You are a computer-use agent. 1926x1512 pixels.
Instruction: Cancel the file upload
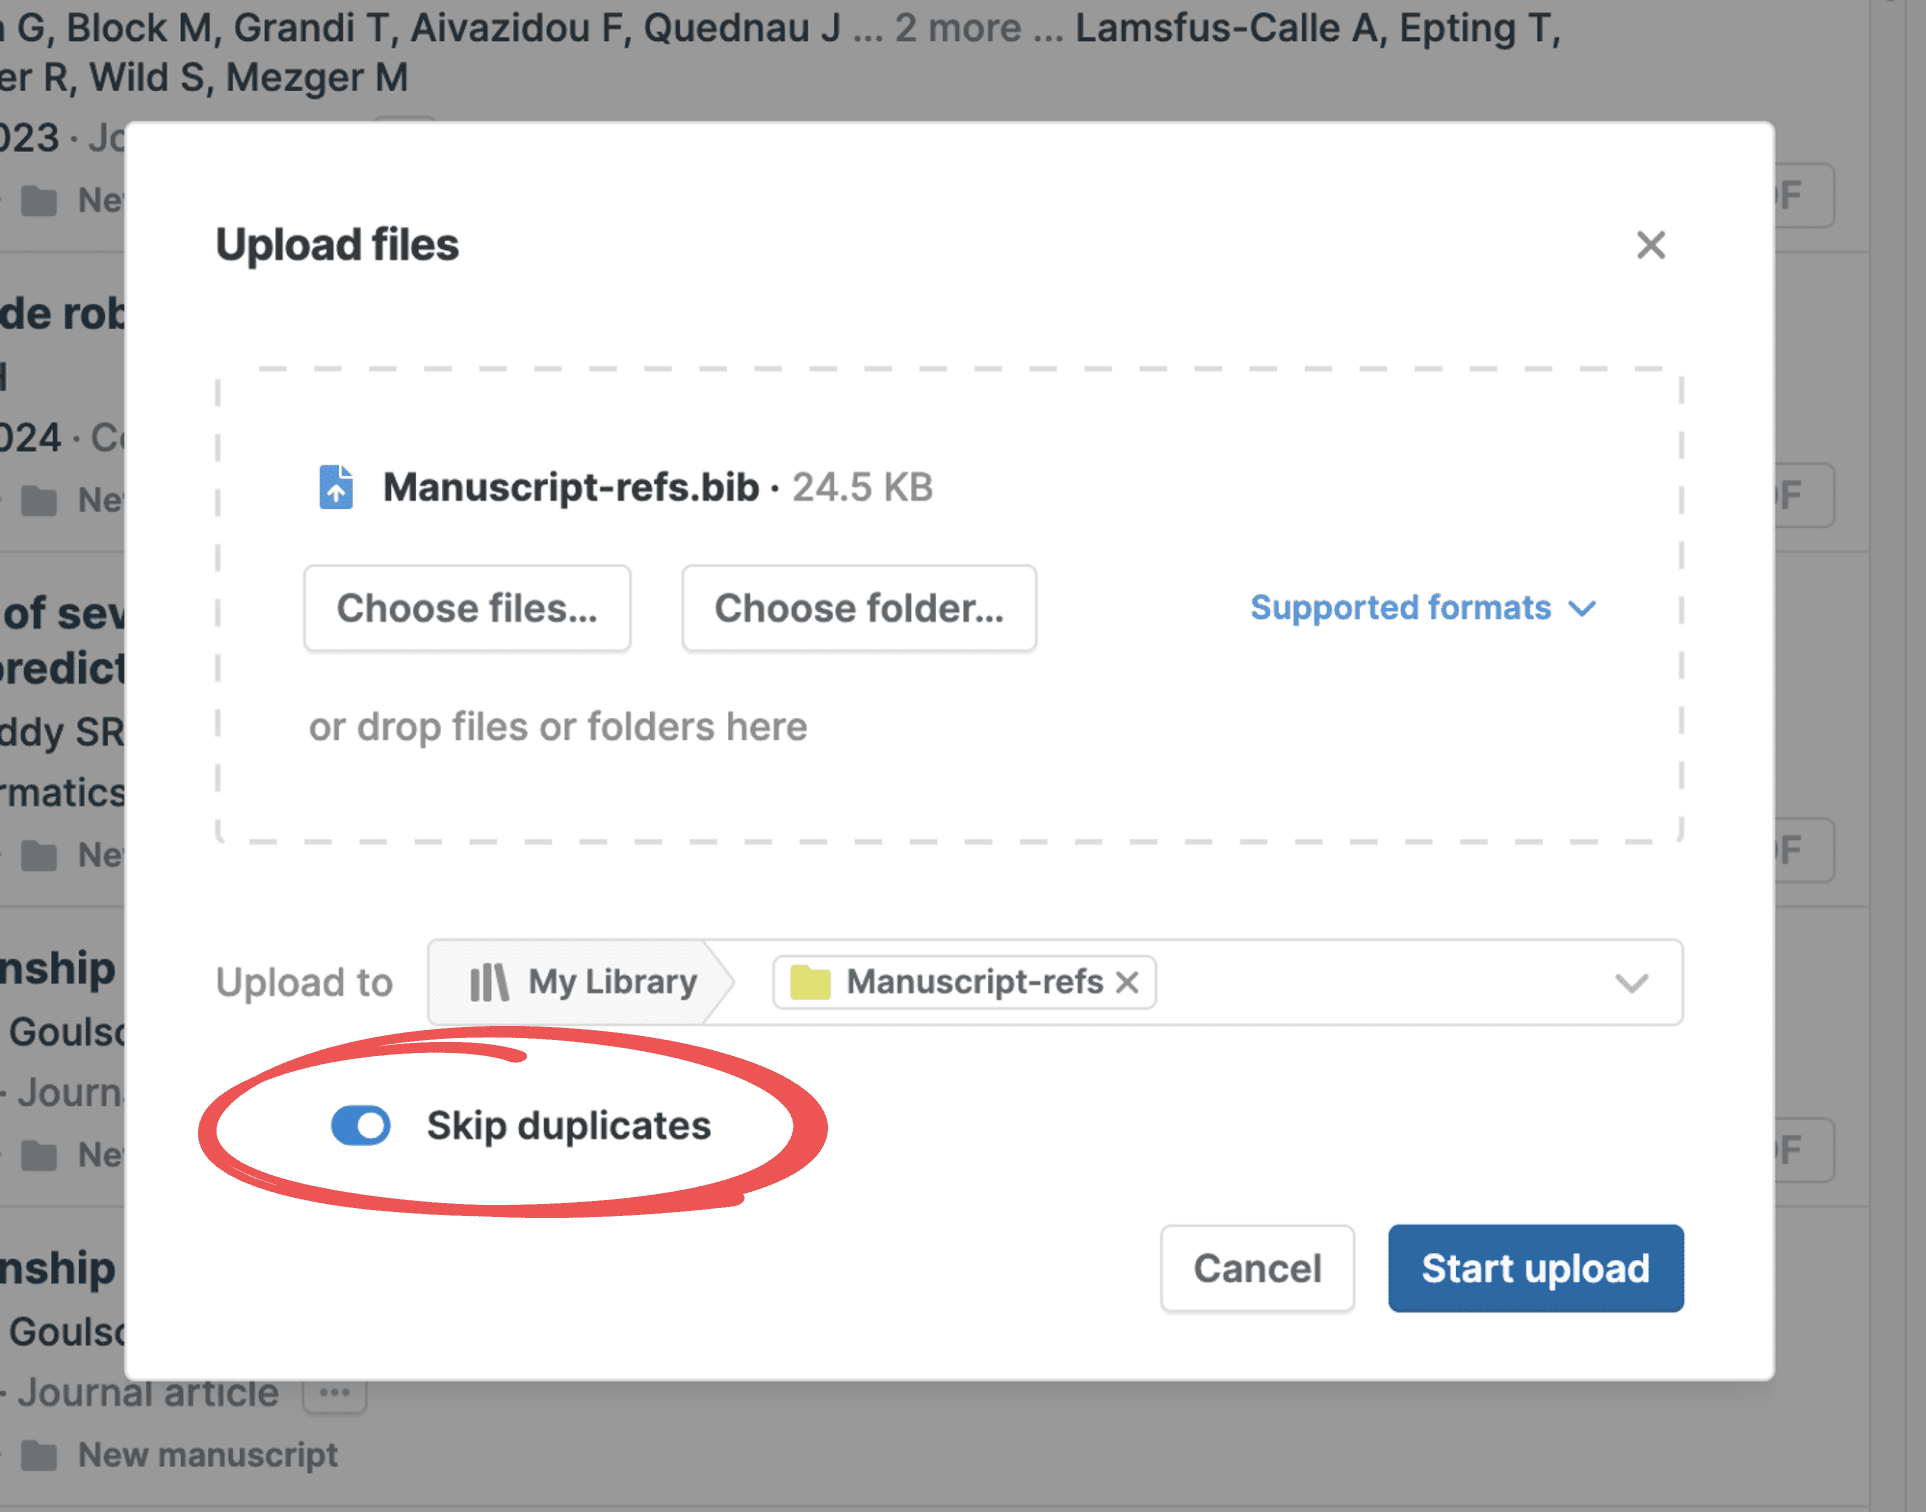pos(1257,1268)
